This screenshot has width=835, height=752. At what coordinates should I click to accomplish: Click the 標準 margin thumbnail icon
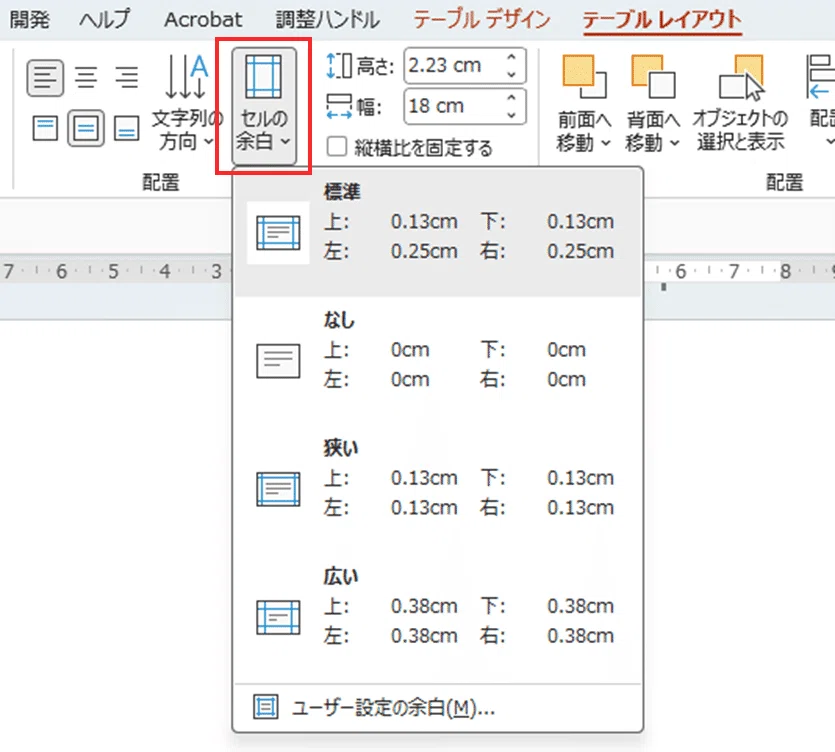tap(278, 233)
